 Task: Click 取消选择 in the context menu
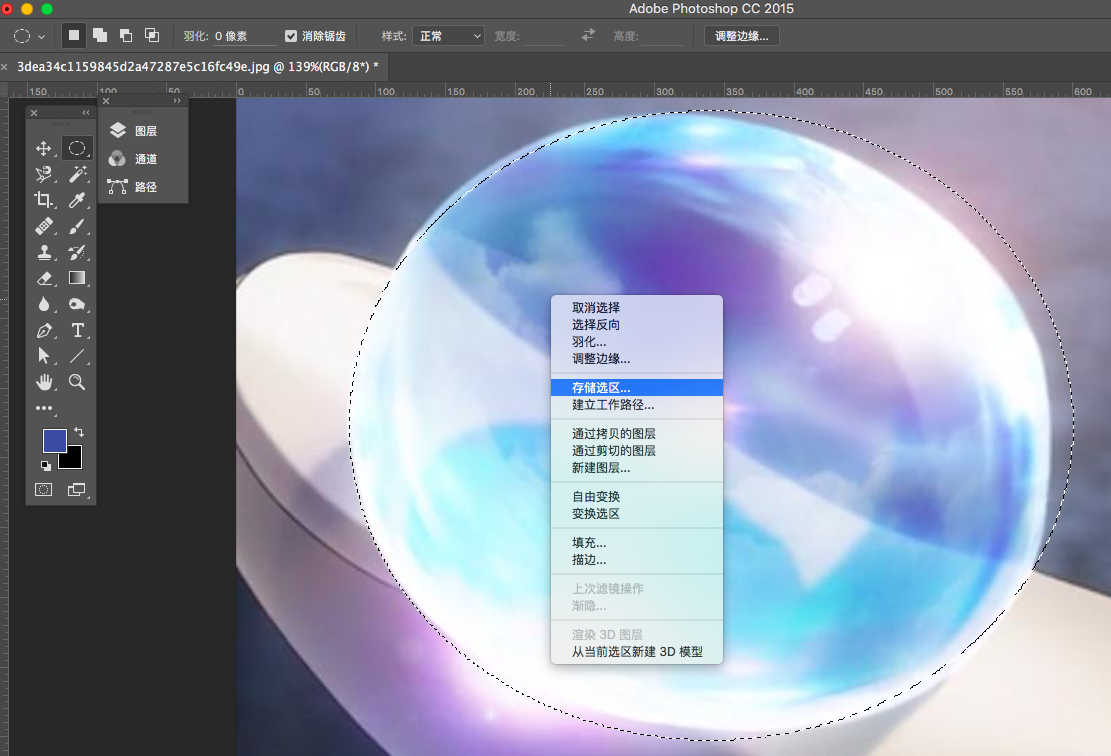tap(600, 308)
